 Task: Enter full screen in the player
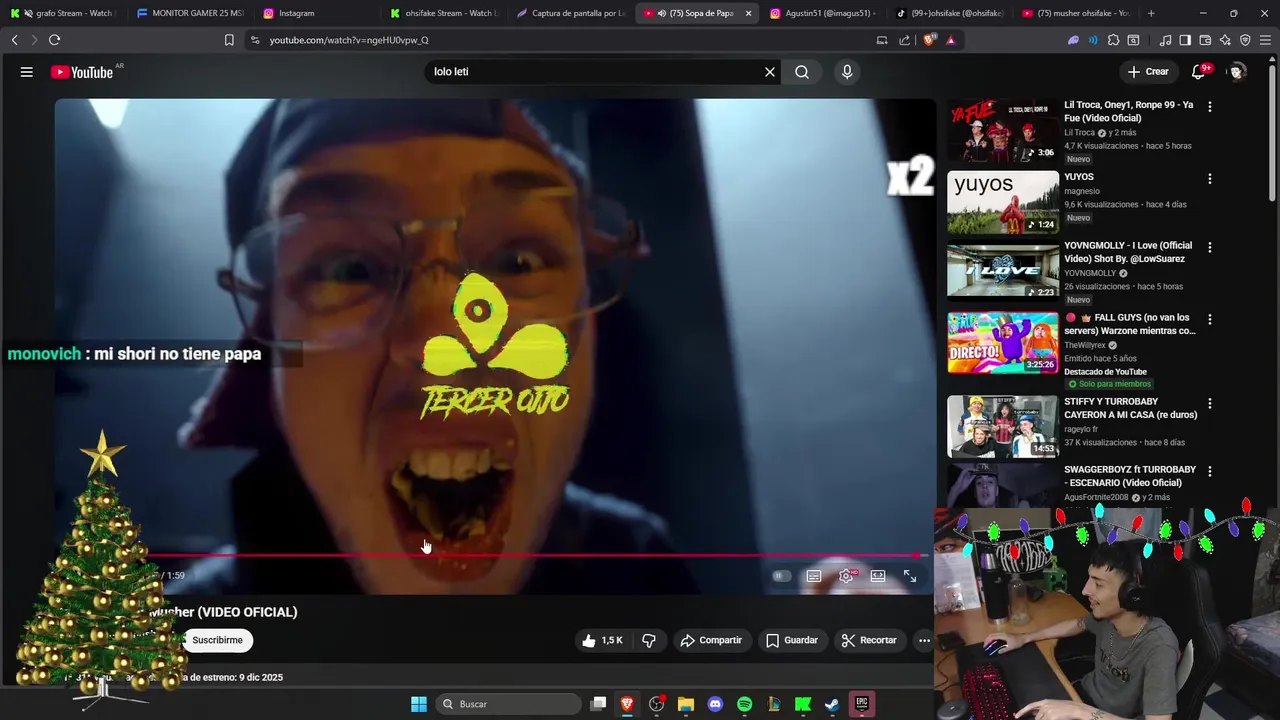[x=910, y=576]
